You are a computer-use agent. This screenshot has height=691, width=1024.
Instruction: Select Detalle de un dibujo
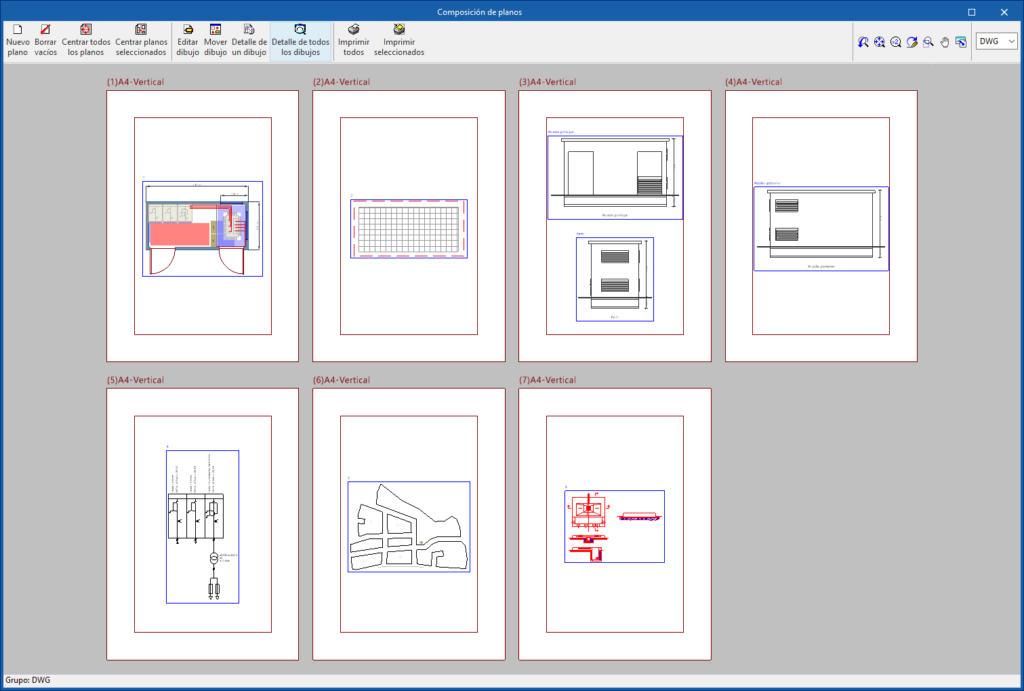[249, 40]
